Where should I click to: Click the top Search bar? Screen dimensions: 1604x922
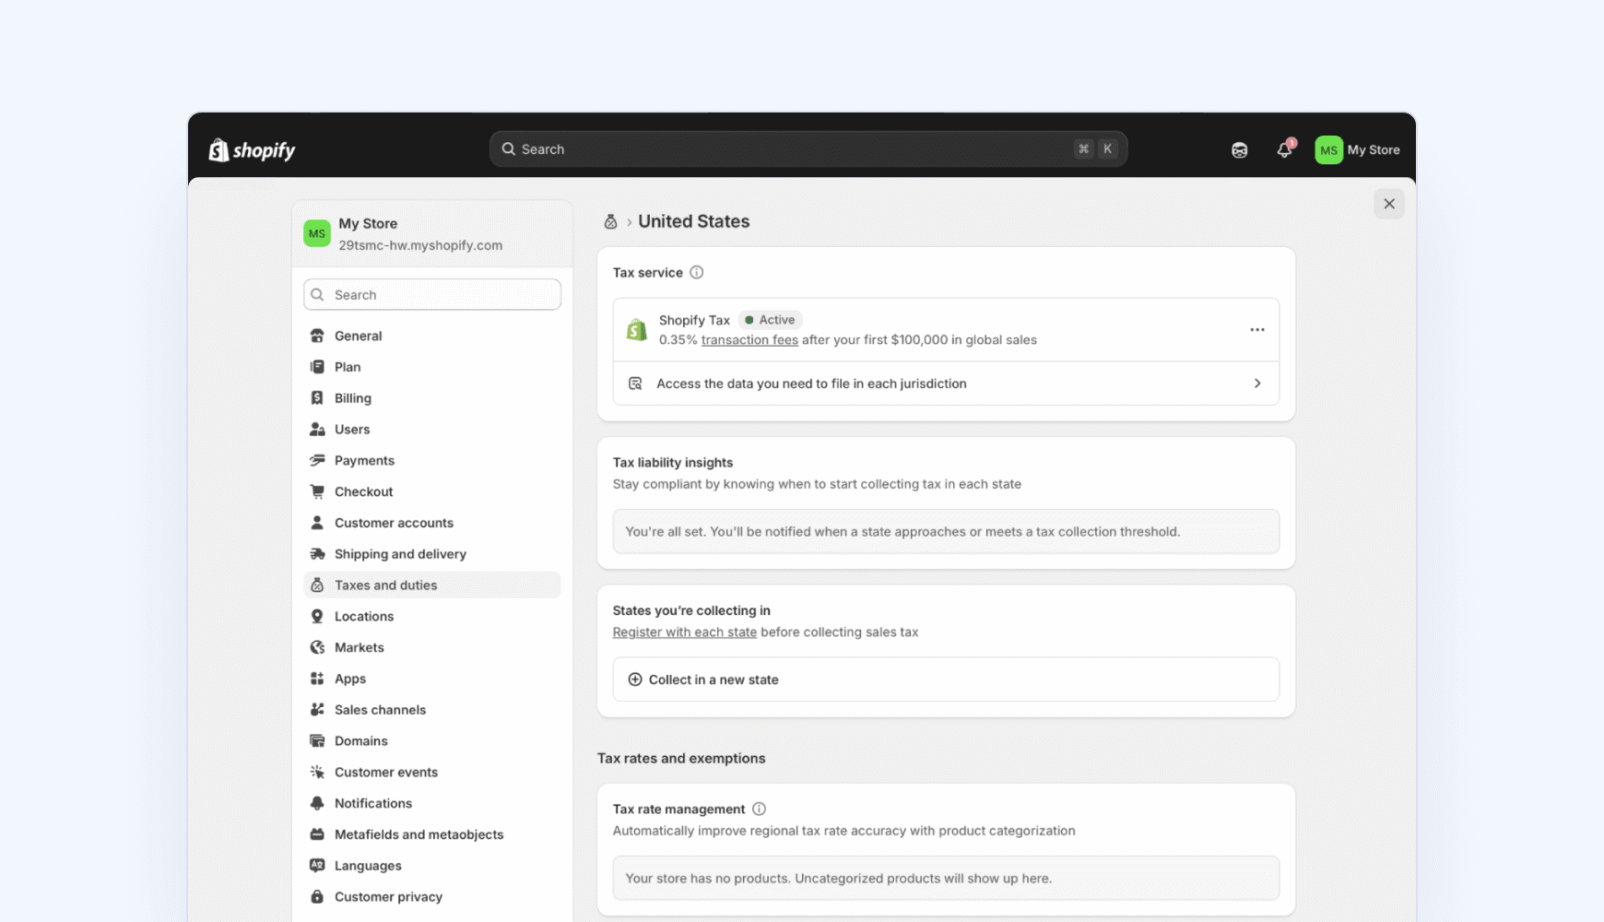point(808,149)
